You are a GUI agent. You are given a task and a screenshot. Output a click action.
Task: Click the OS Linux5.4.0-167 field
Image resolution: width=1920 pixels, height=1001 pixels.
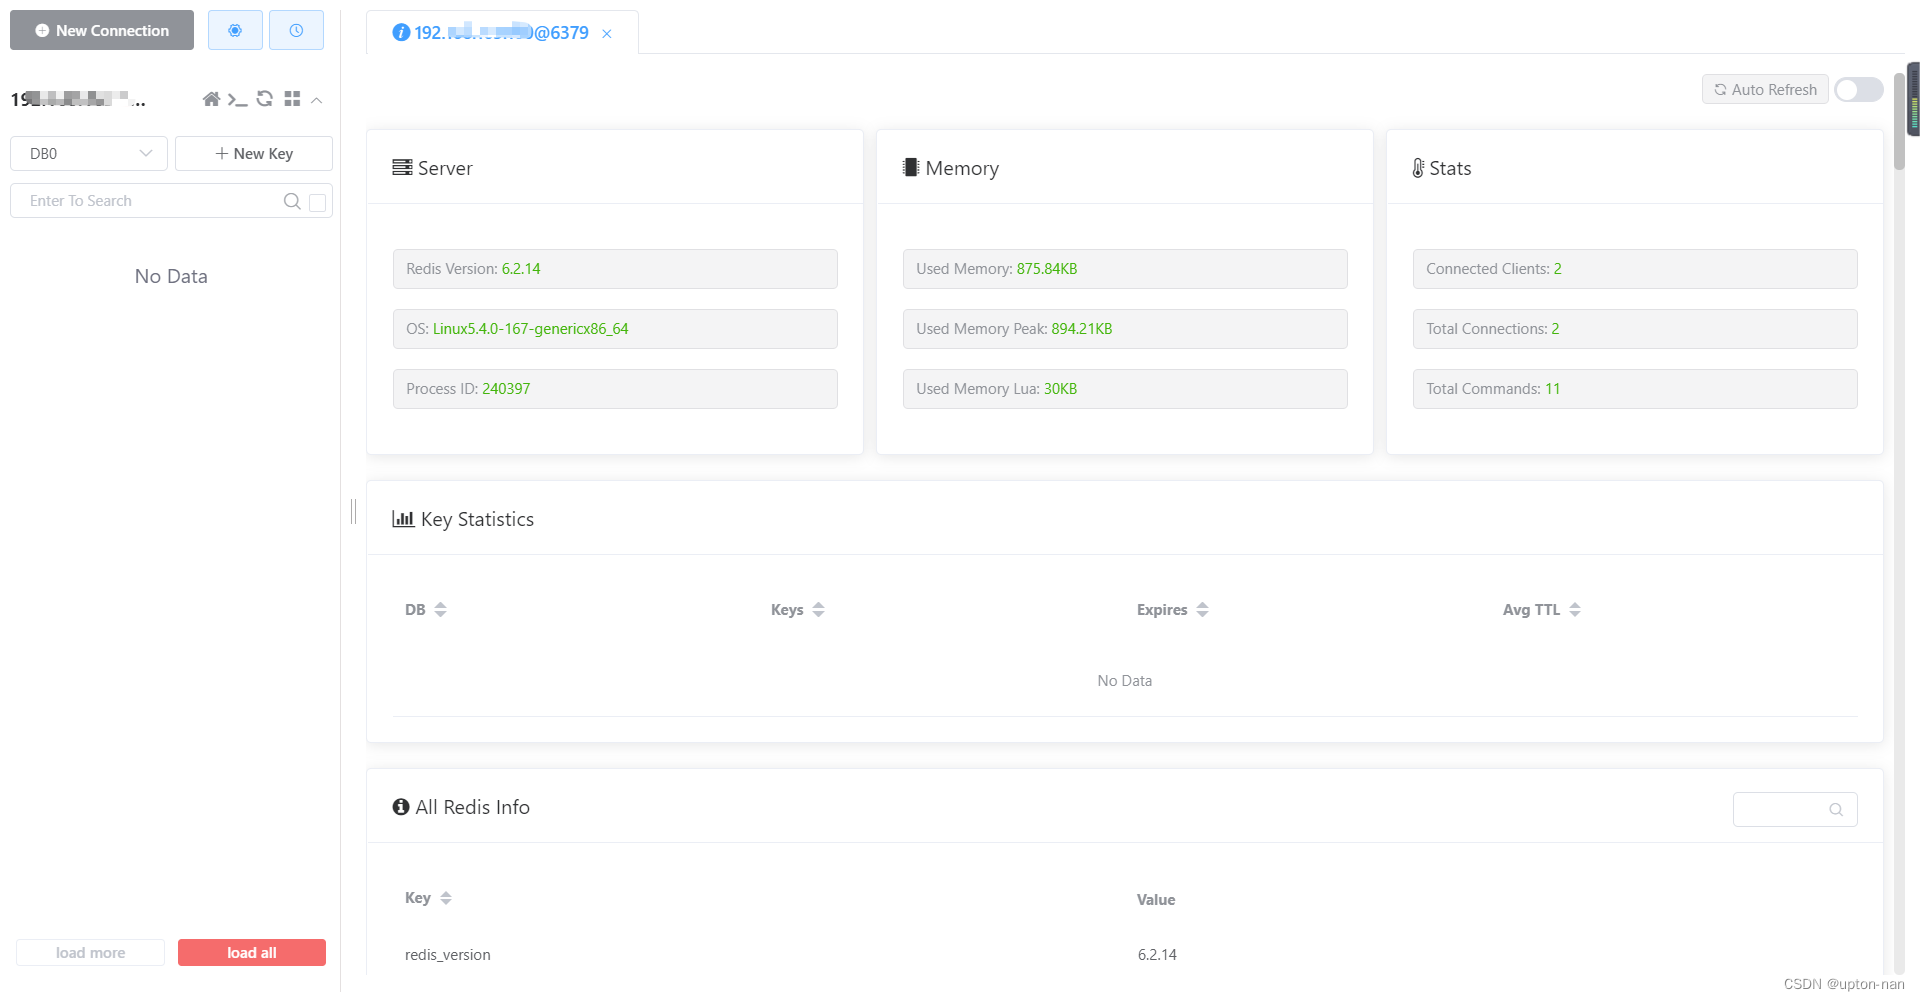[615, 329]
